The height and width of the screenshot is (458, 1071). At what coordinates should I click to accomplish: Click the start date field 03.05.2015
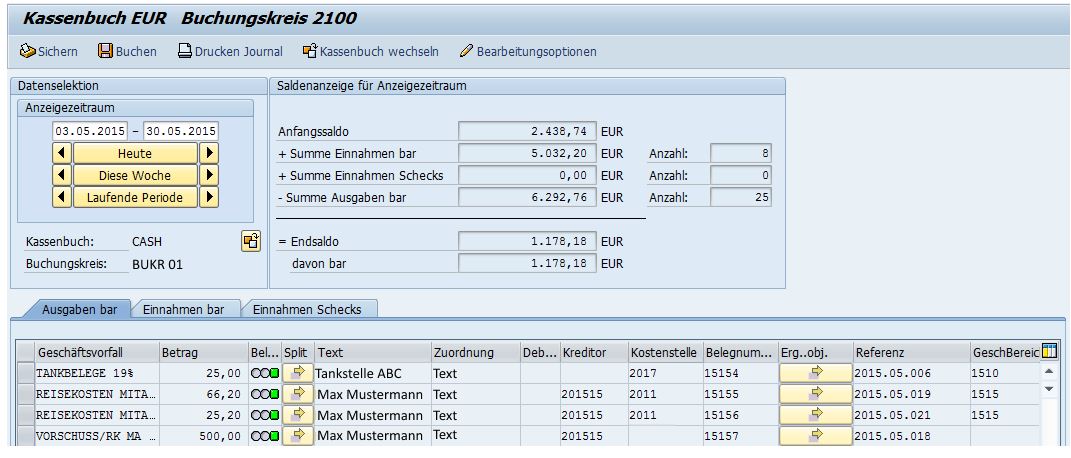(x=91, y=131)
